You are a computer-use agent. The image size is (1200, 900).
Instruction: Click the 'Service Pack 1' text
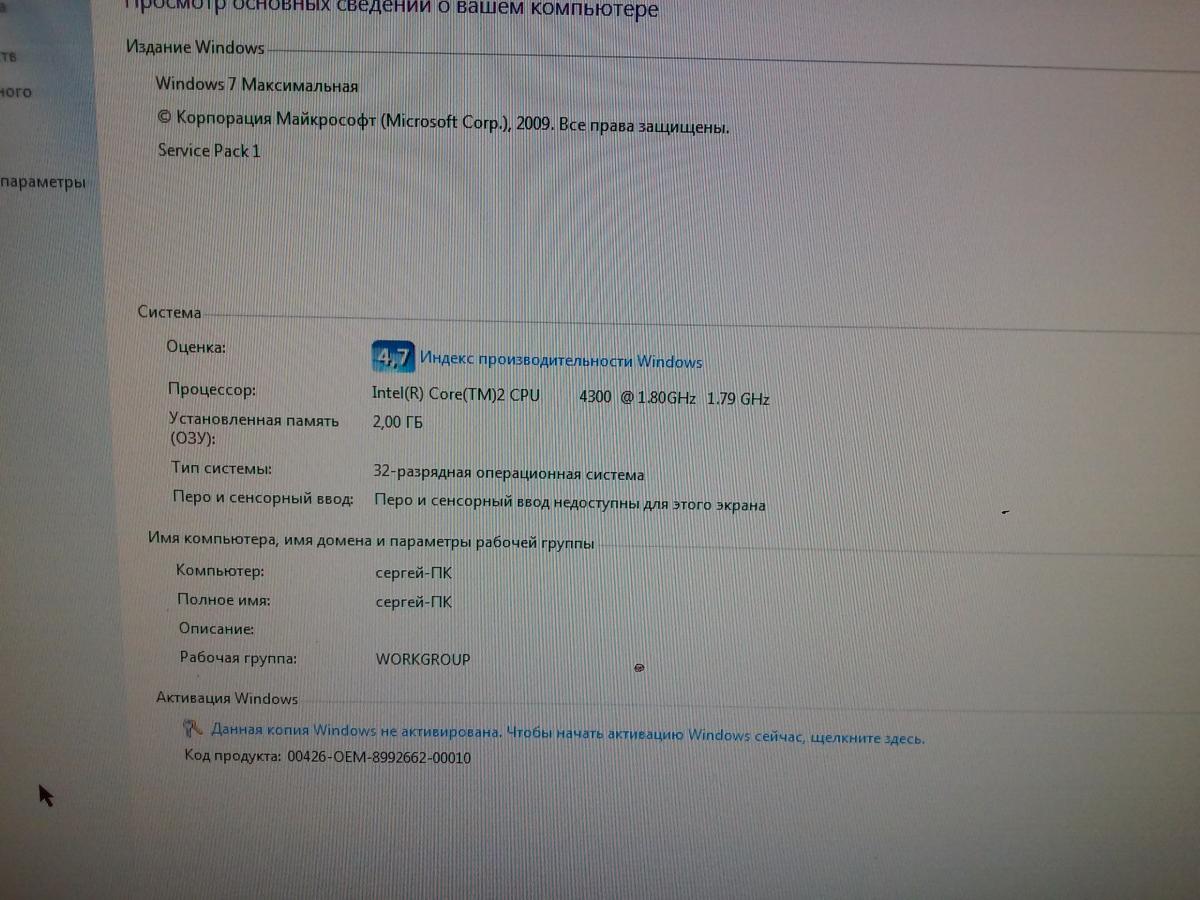click(209, 151)
